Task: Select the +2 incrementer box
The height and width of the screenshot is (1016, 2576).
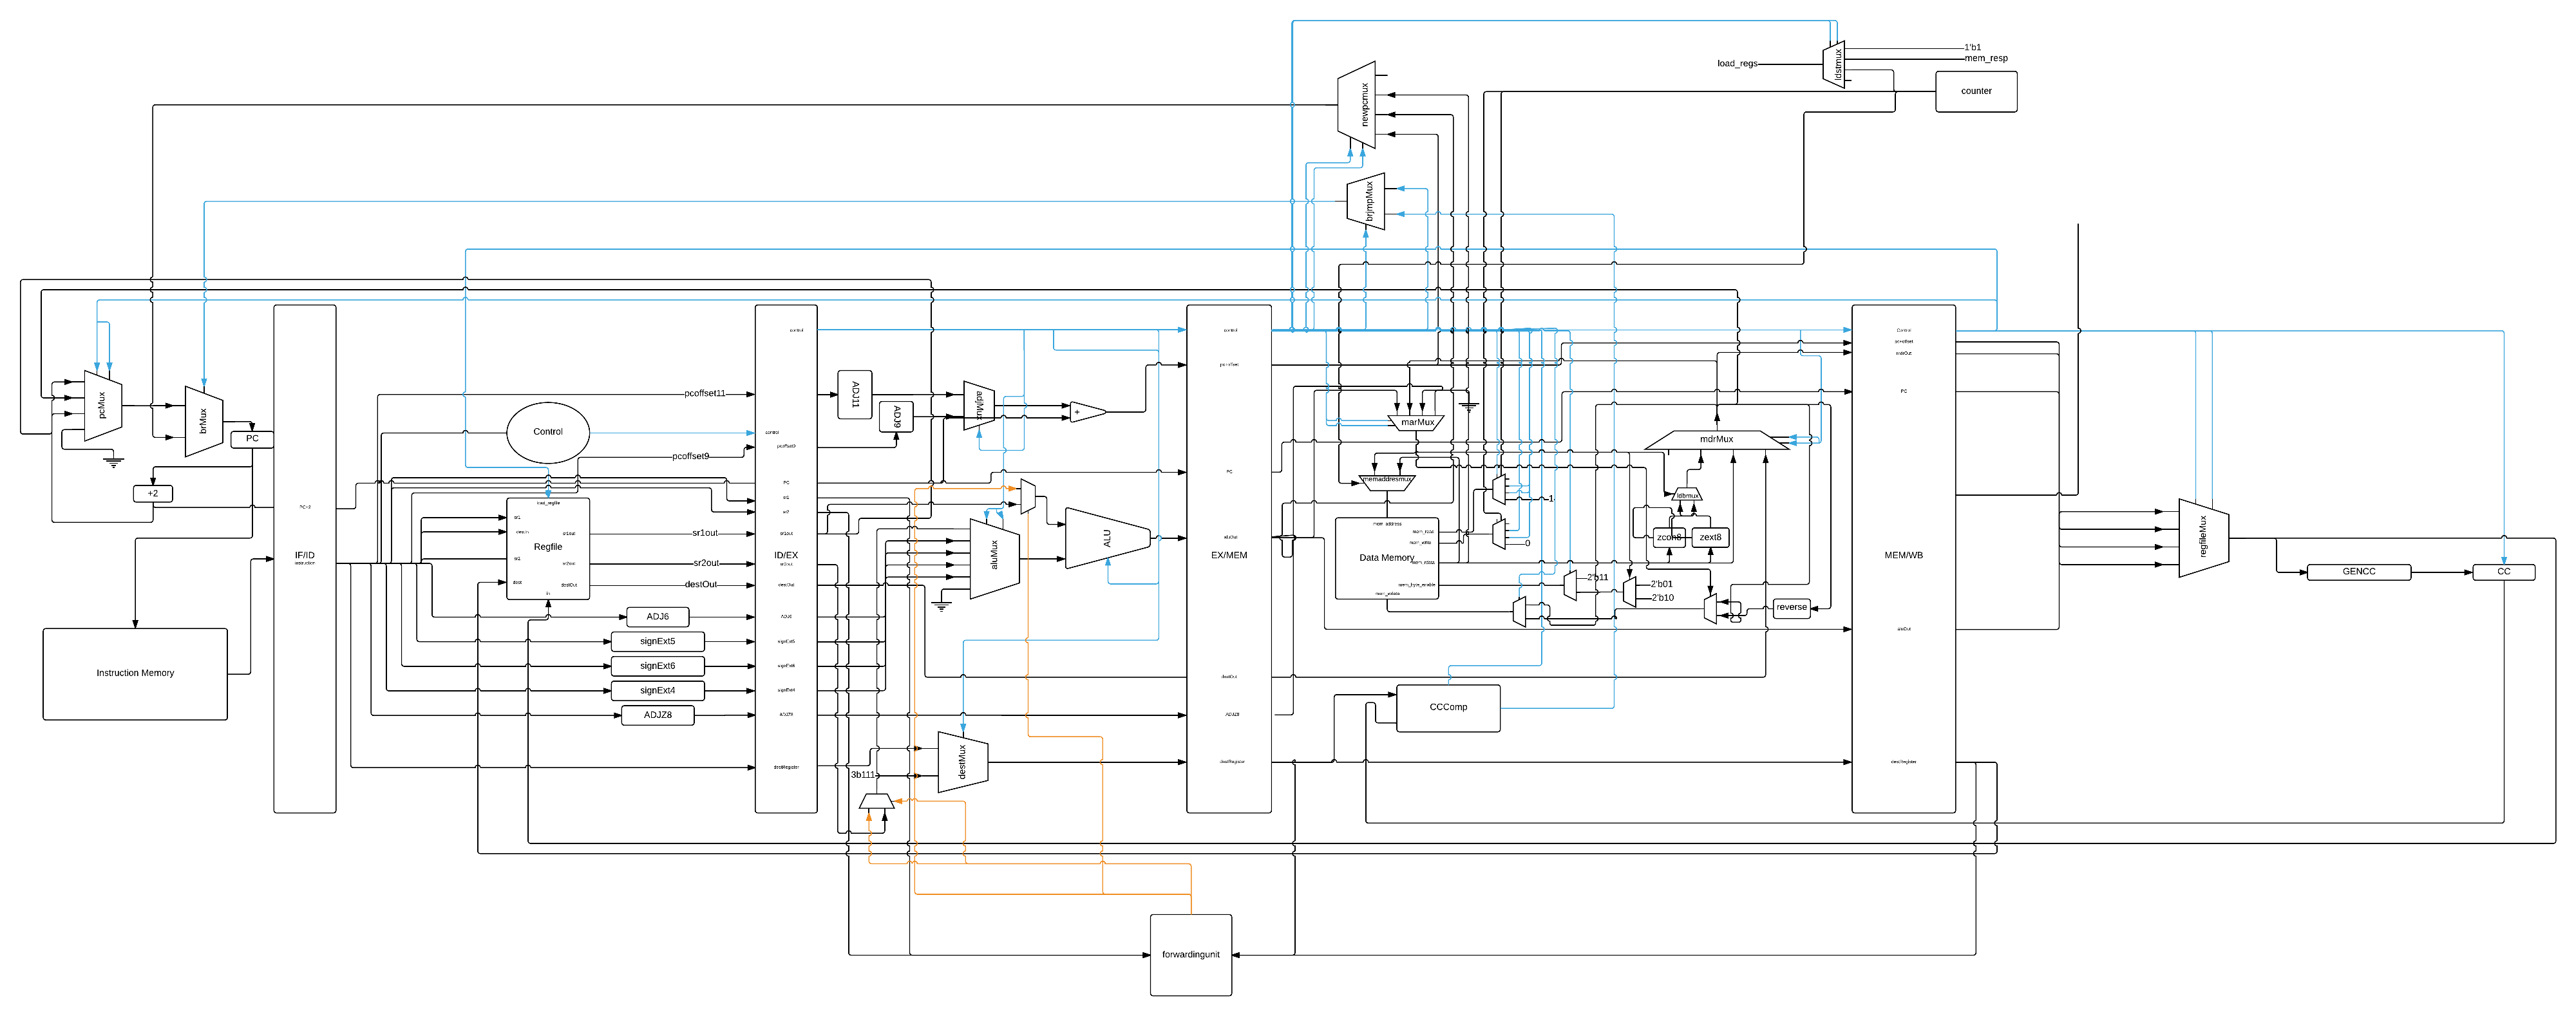Action: (153, 494)
